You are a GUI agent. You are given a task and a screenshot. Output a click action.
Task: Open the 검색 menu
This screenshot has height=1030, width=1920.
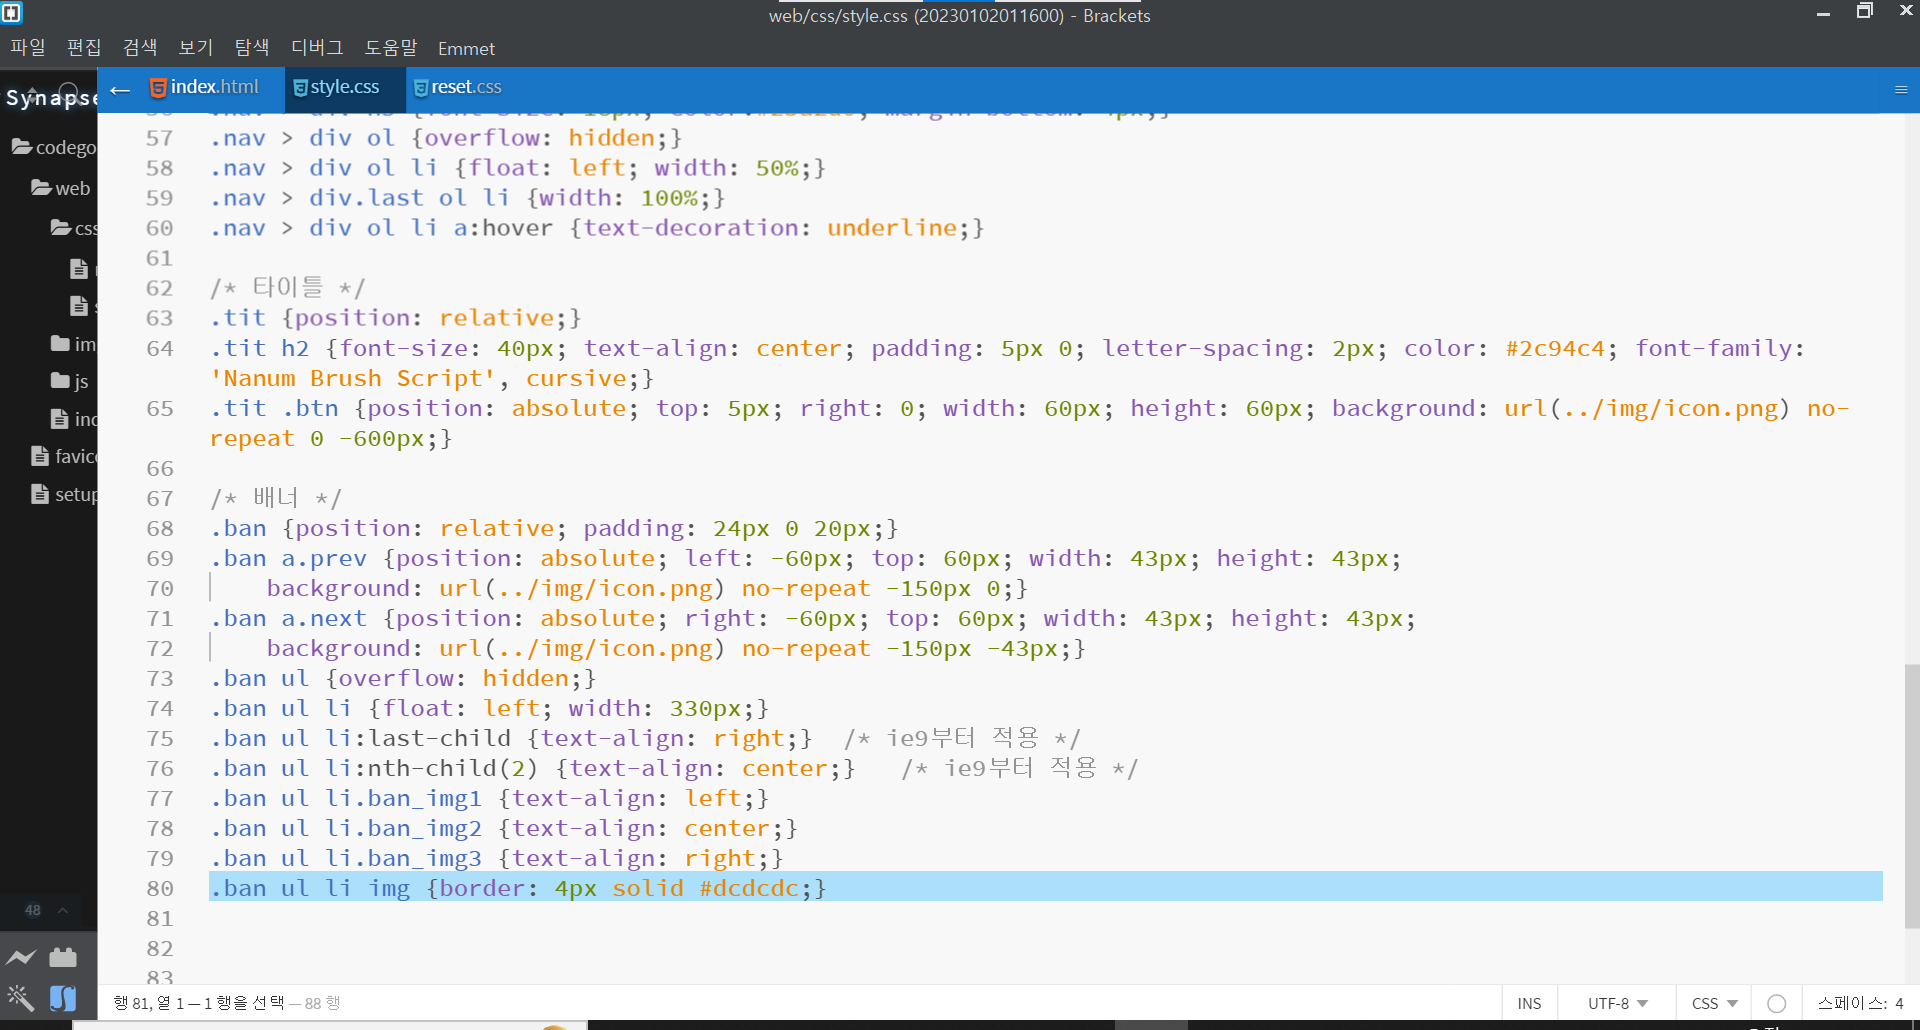tap(140, 48)
